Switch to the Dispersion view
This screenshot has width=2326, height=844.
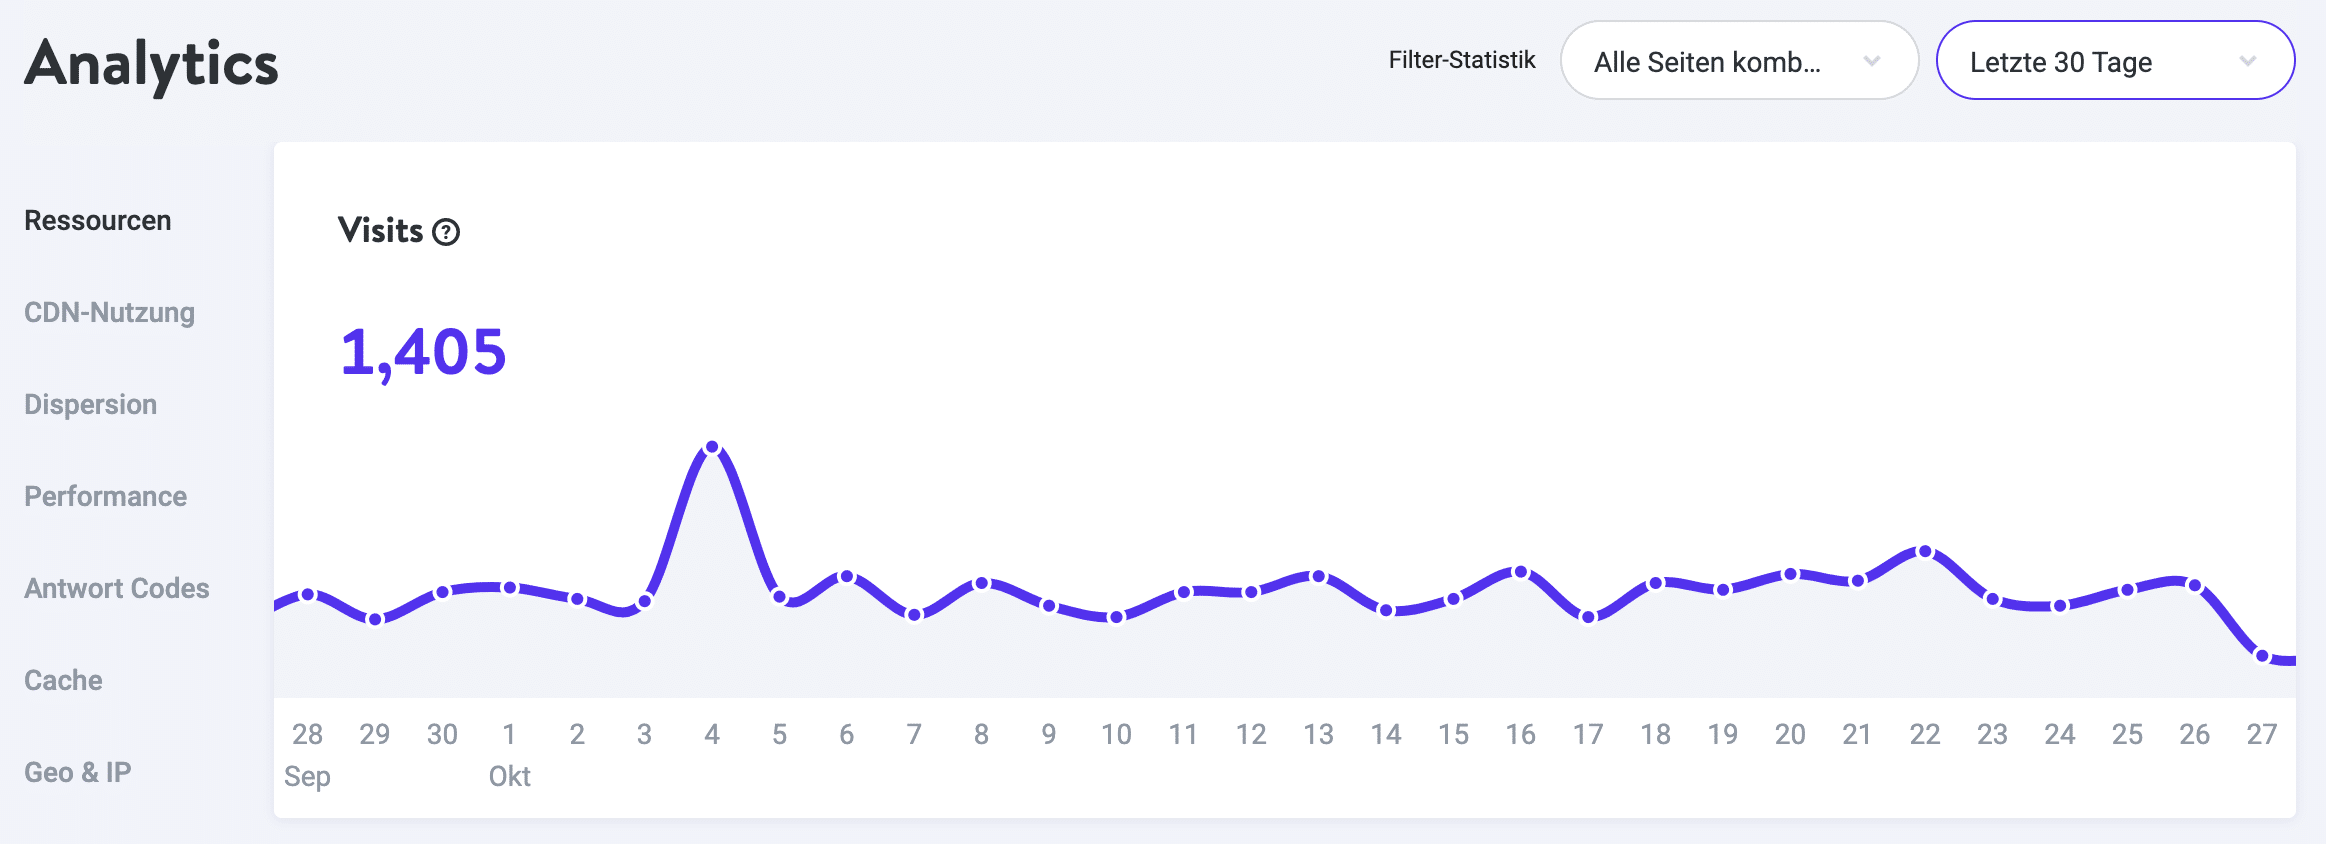pyautogui.click(x=90, y=404)
